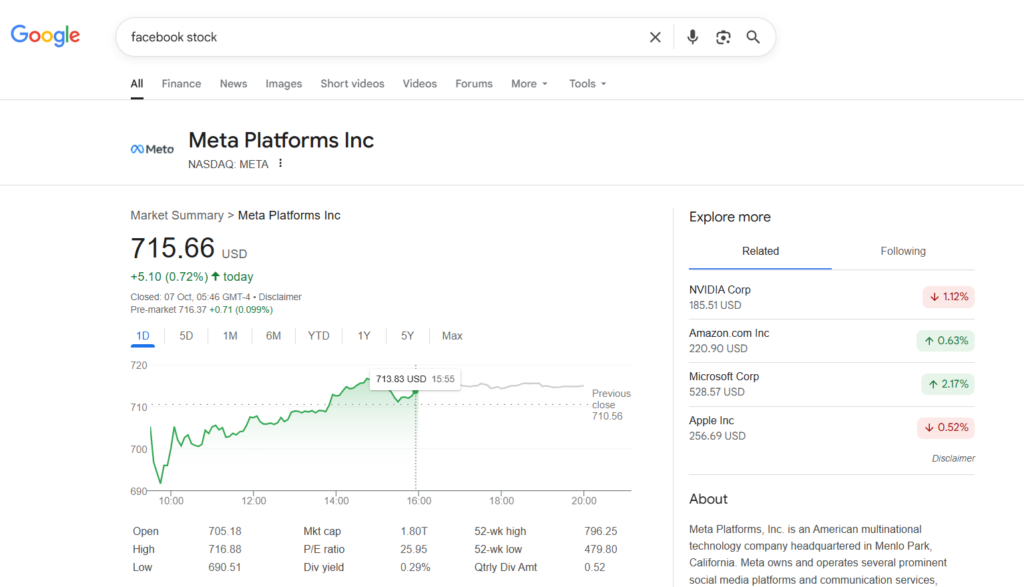Clear the search box text
Screen dimensions: 1024x587
point(655,37)
